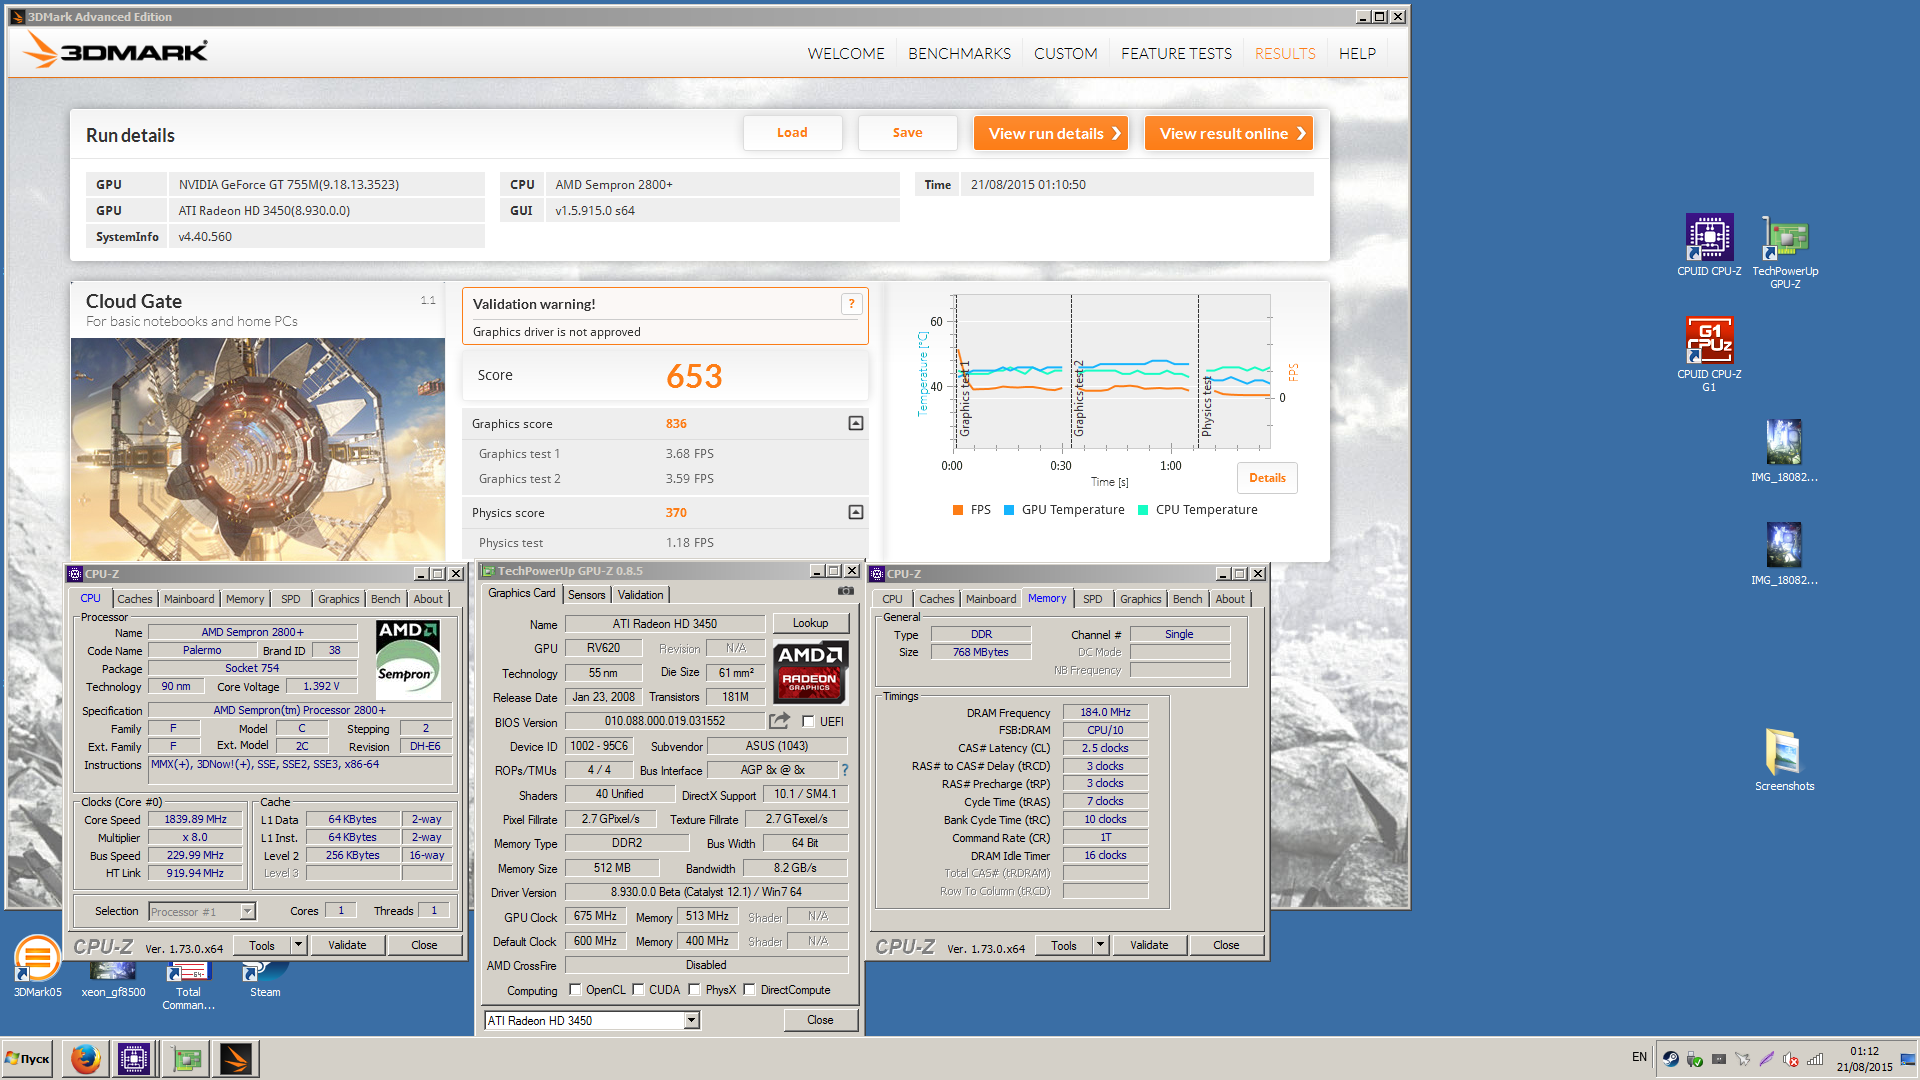Open the BENCHMARKS tab in 3DMark

click(959, 53)
